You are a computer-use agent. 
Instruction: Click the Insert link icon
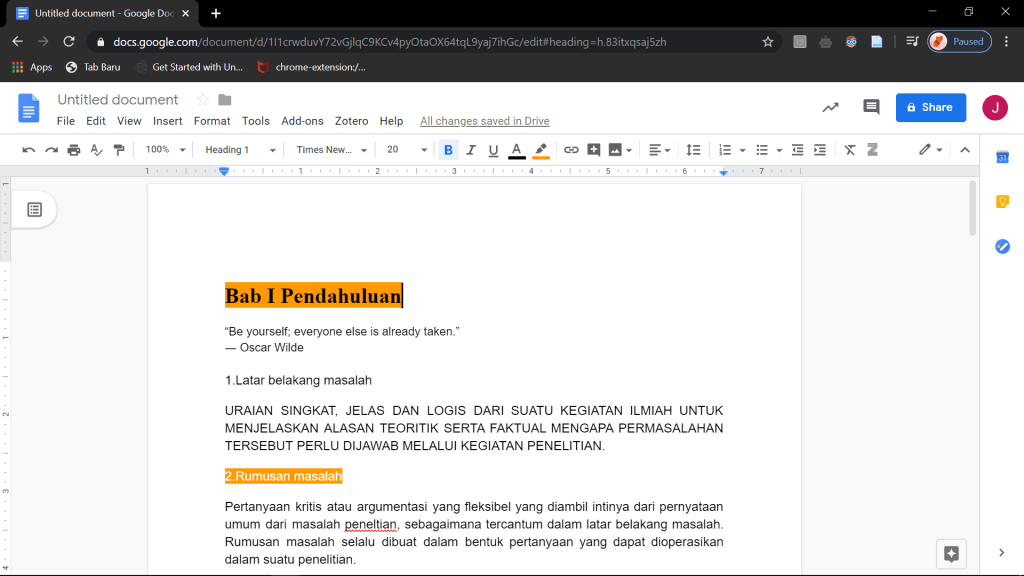click(571, 150)
